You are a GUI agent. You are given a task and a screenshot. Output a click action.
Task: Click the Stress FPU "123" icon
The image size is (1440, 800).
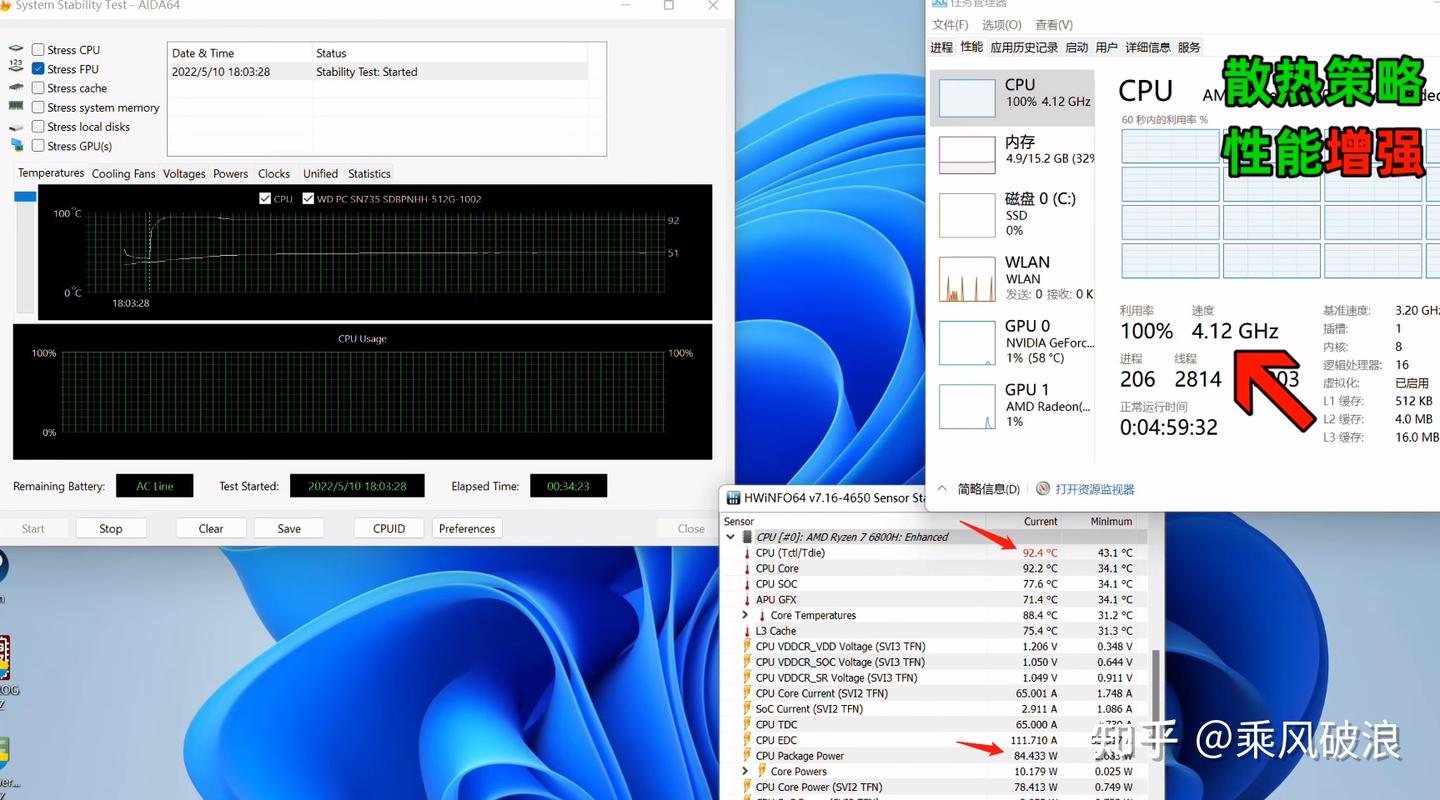point(15,68)
